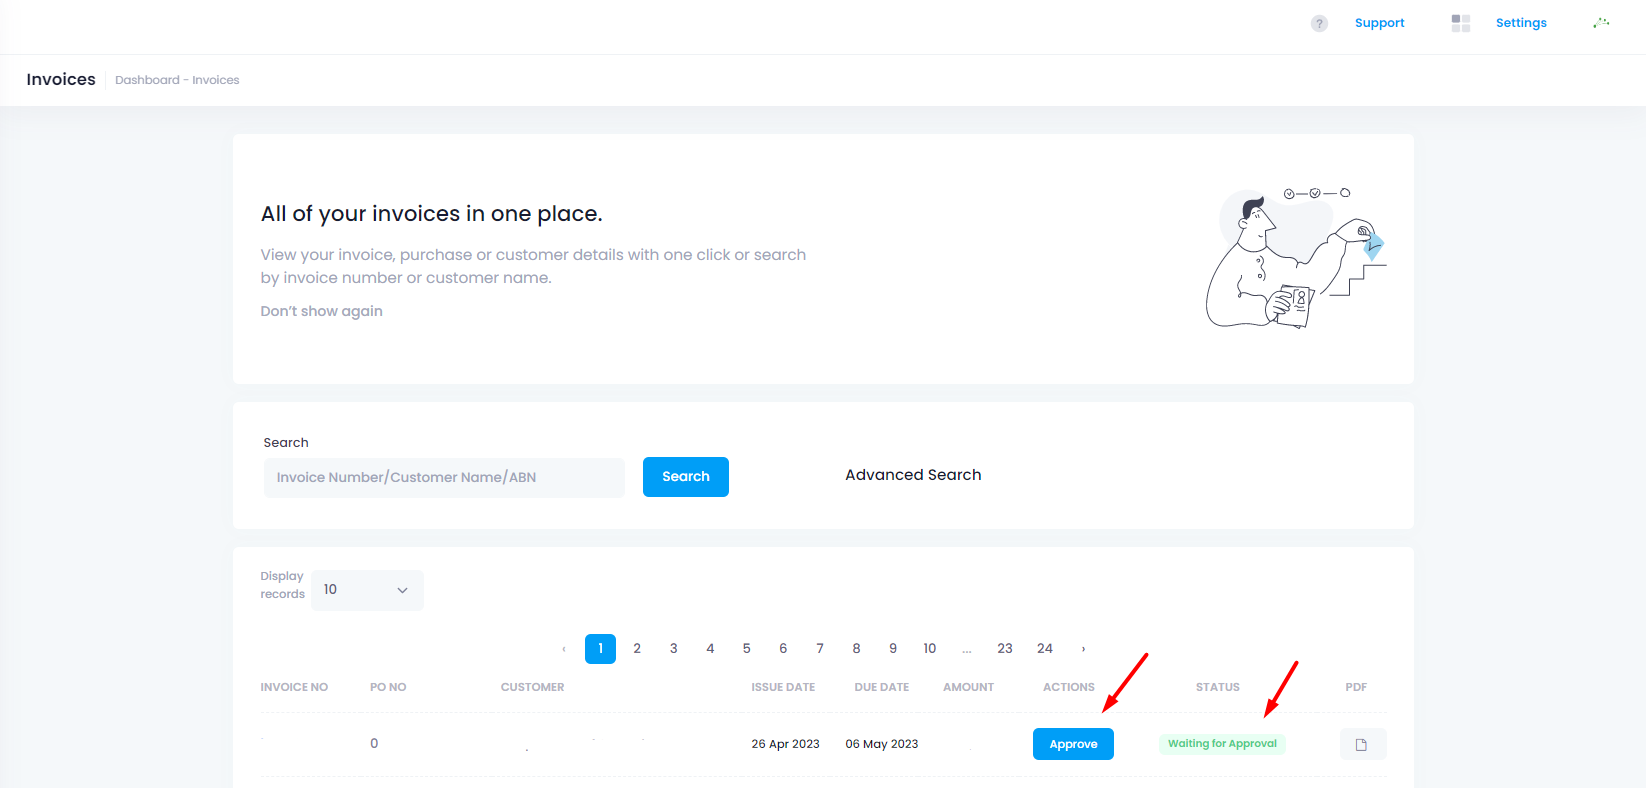Click the grid icon beside Settings
Viewport: 1646px width, 788px height.
tap(1460, 23)
